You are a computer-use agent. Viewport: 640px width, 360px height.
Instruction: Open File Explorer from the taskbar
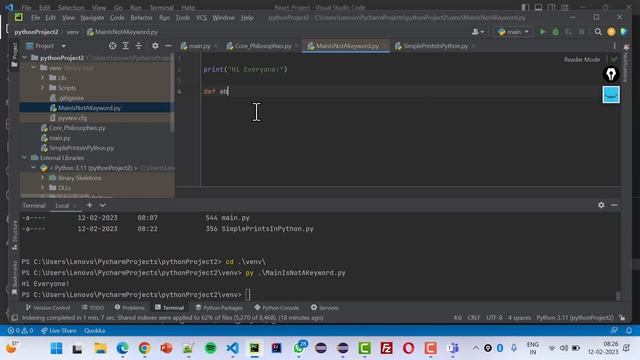tap(100, 348)
